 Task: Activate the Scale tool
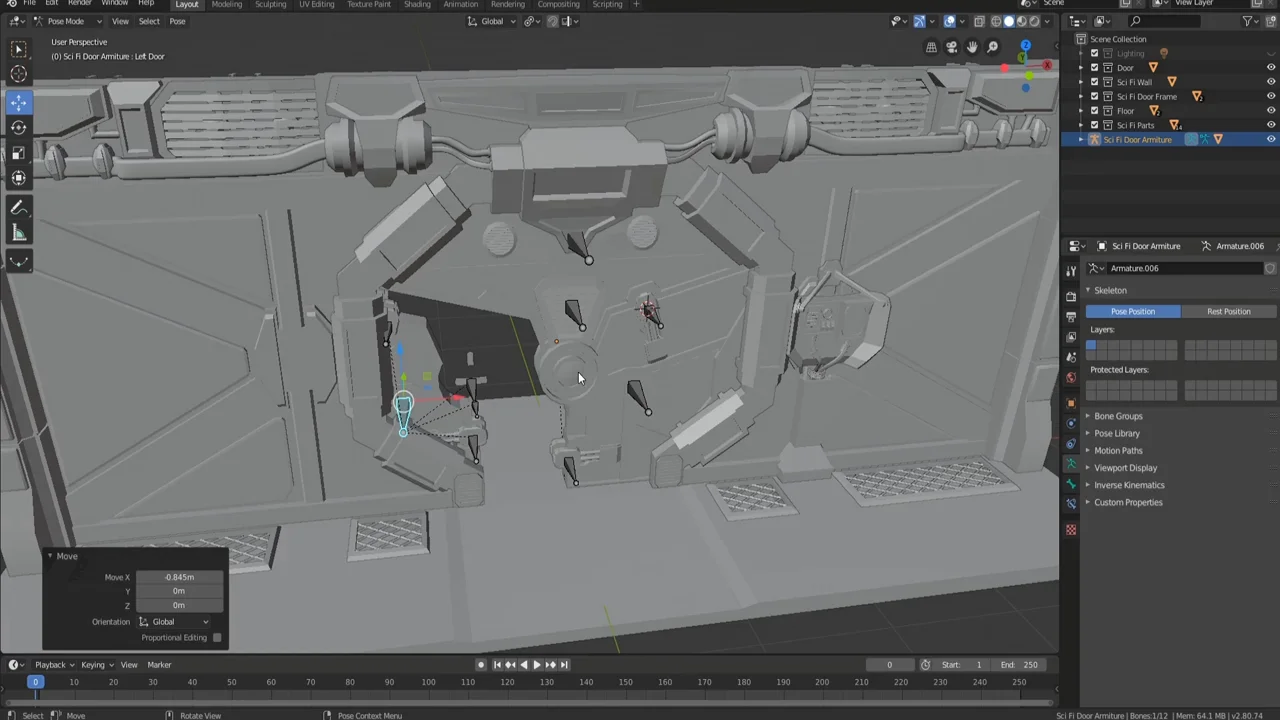point(18,152)
